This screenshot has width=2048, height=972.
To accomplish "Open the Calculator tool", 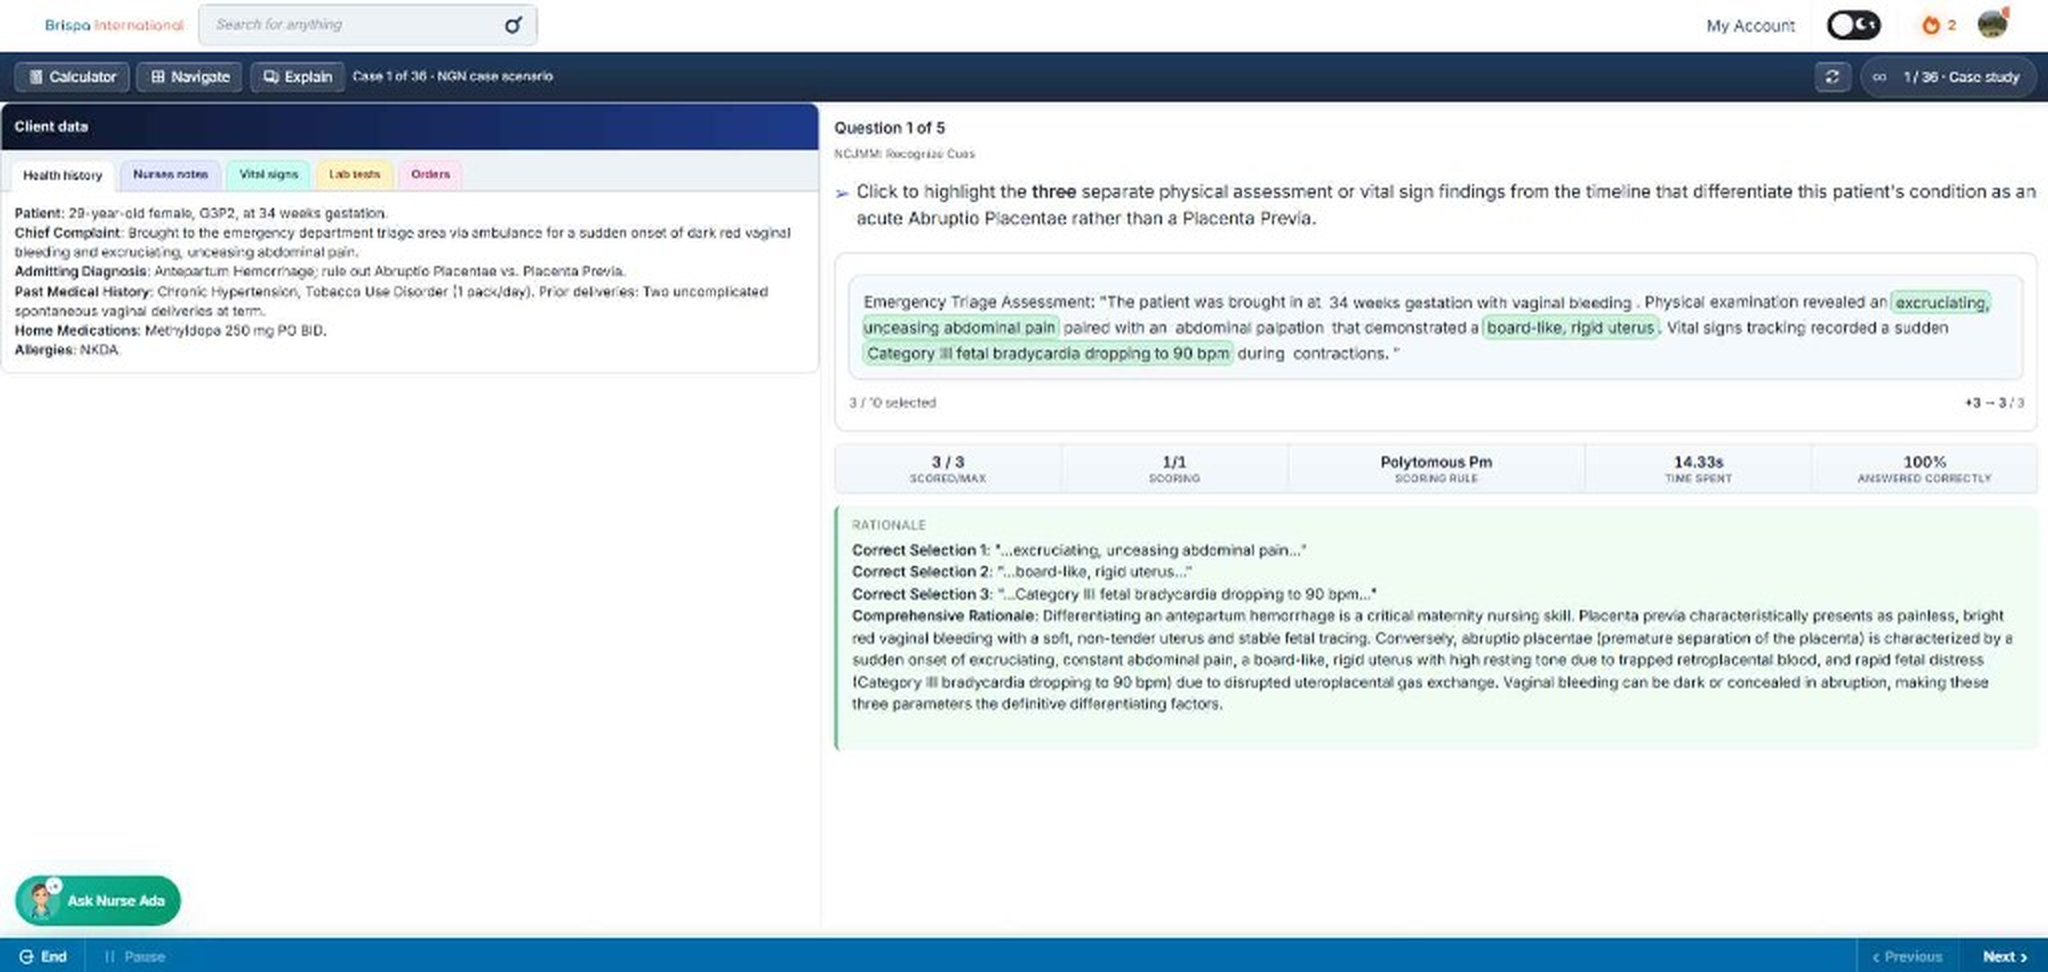I will click(72, 77).
